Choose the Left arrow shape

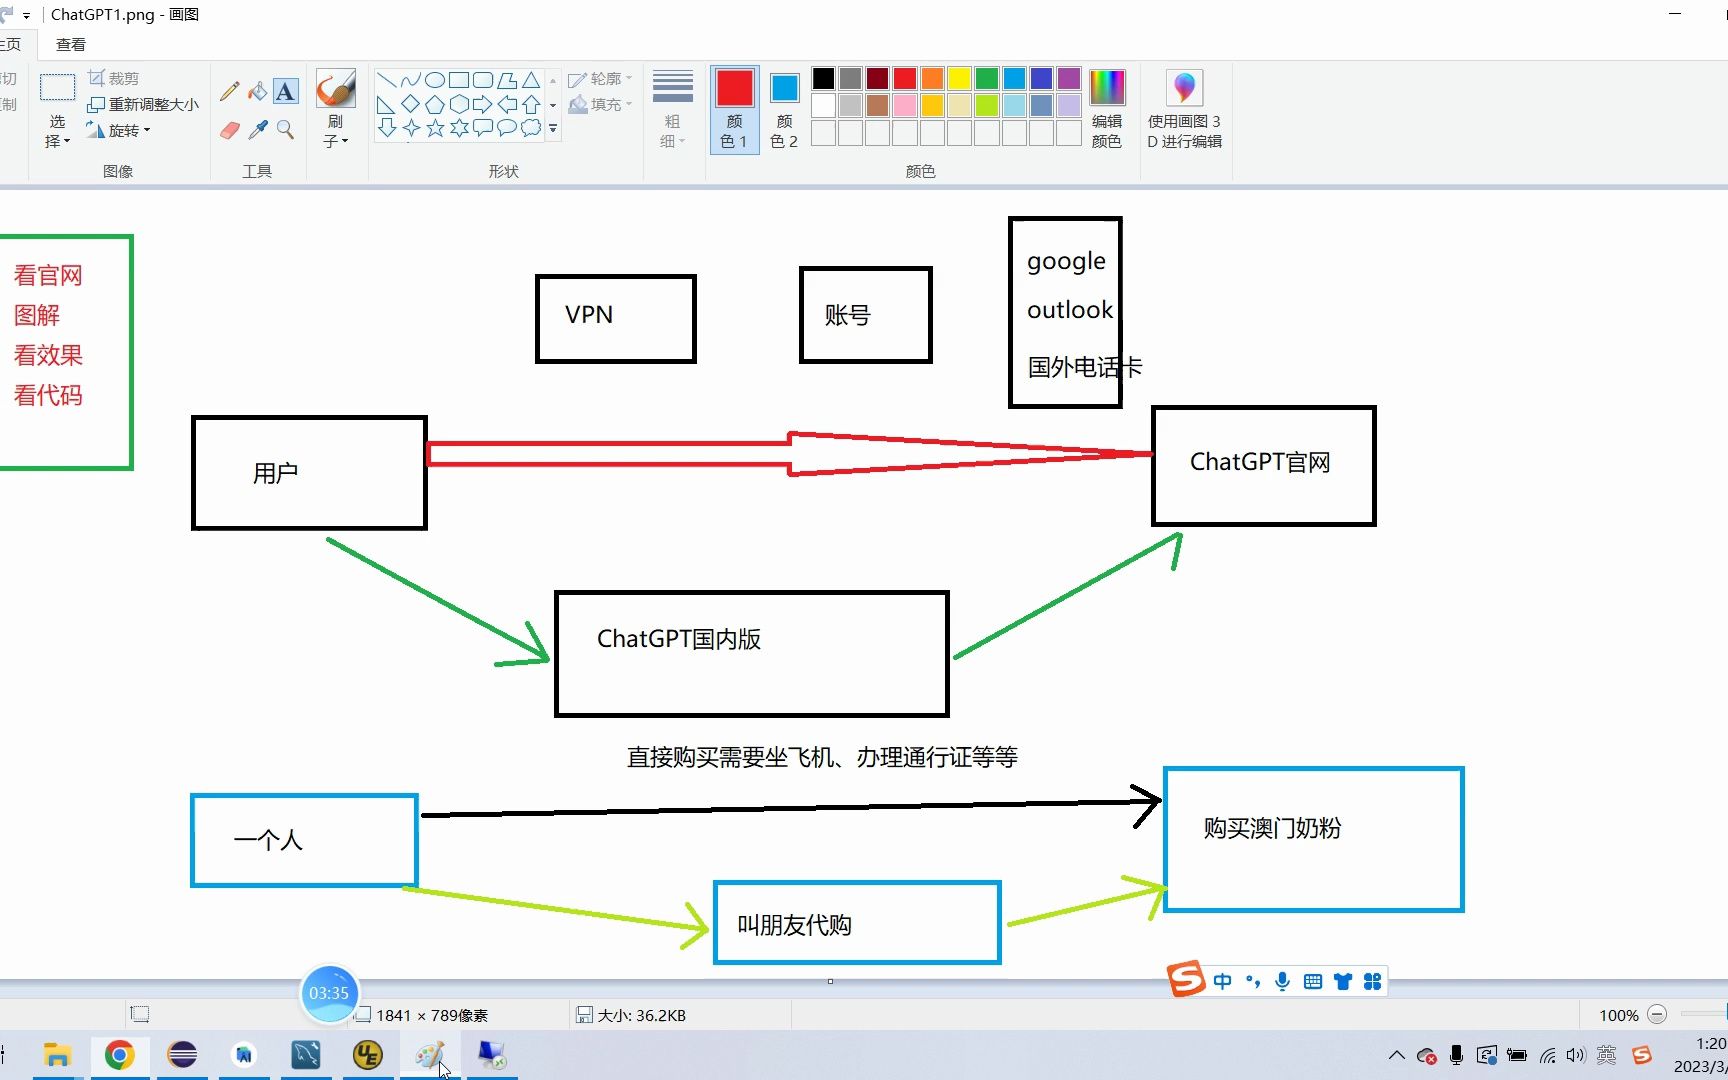[x=507, y=104]
